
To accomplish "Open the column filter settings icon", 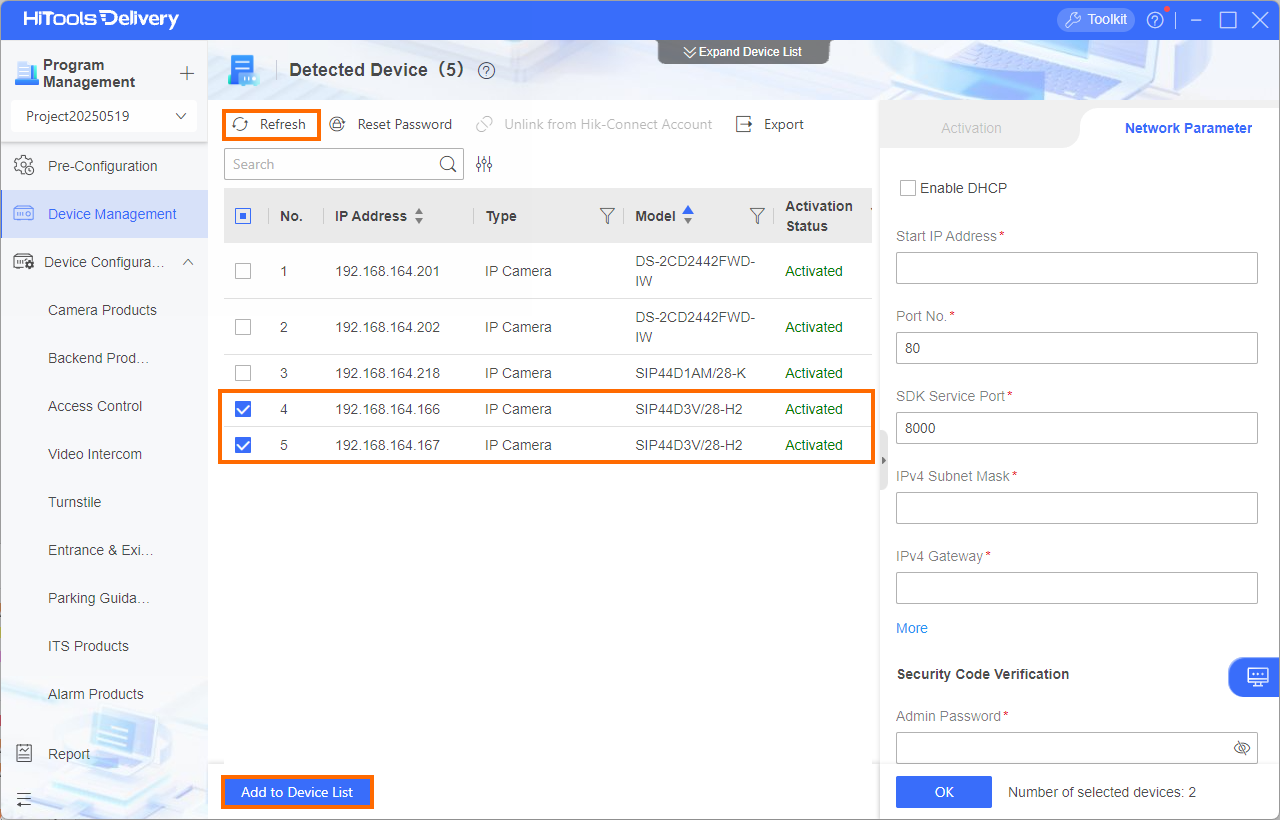I will tap(484, 165).
